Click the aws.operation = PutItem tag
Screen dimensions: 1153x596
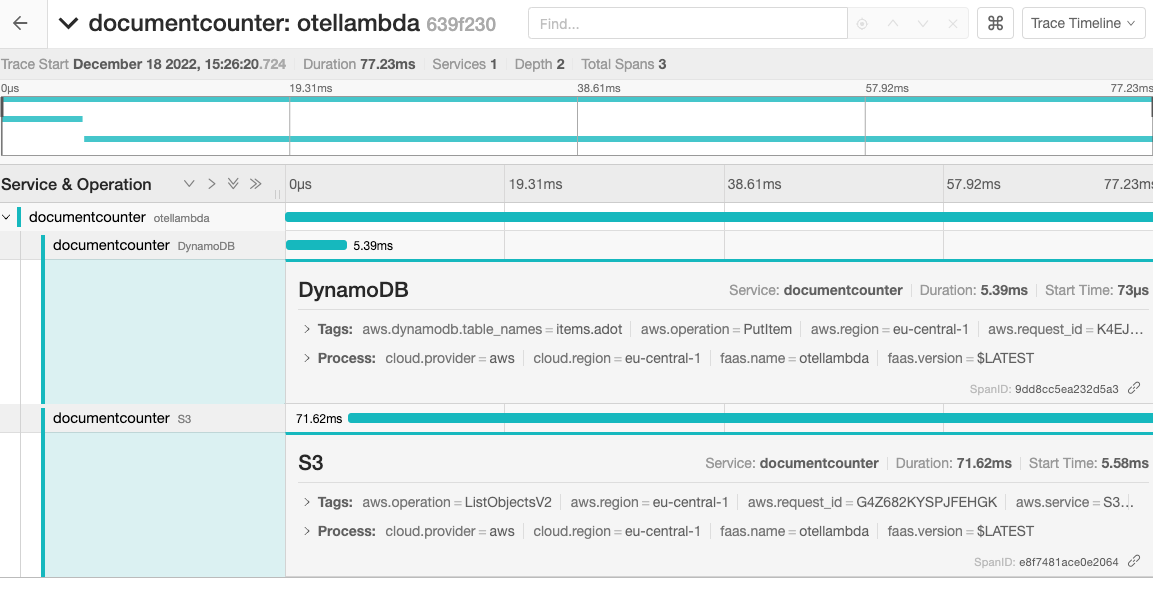pyautogui.click(x=716, y=329)
